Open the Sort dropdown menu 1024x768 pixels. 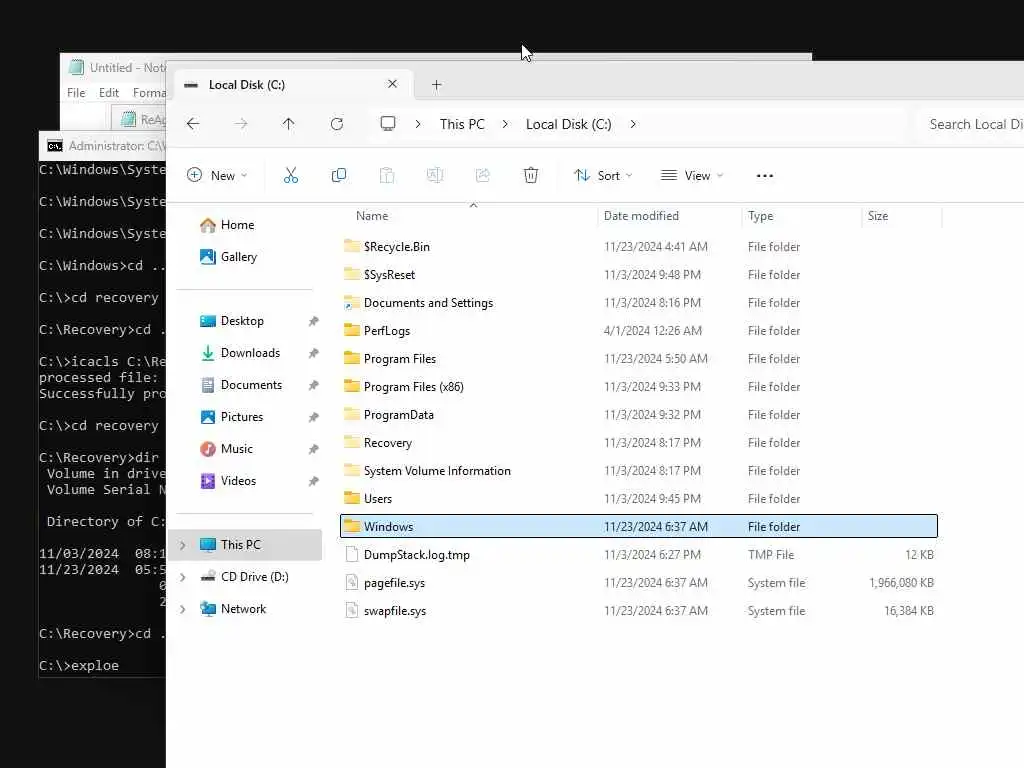tap(603, 175)
